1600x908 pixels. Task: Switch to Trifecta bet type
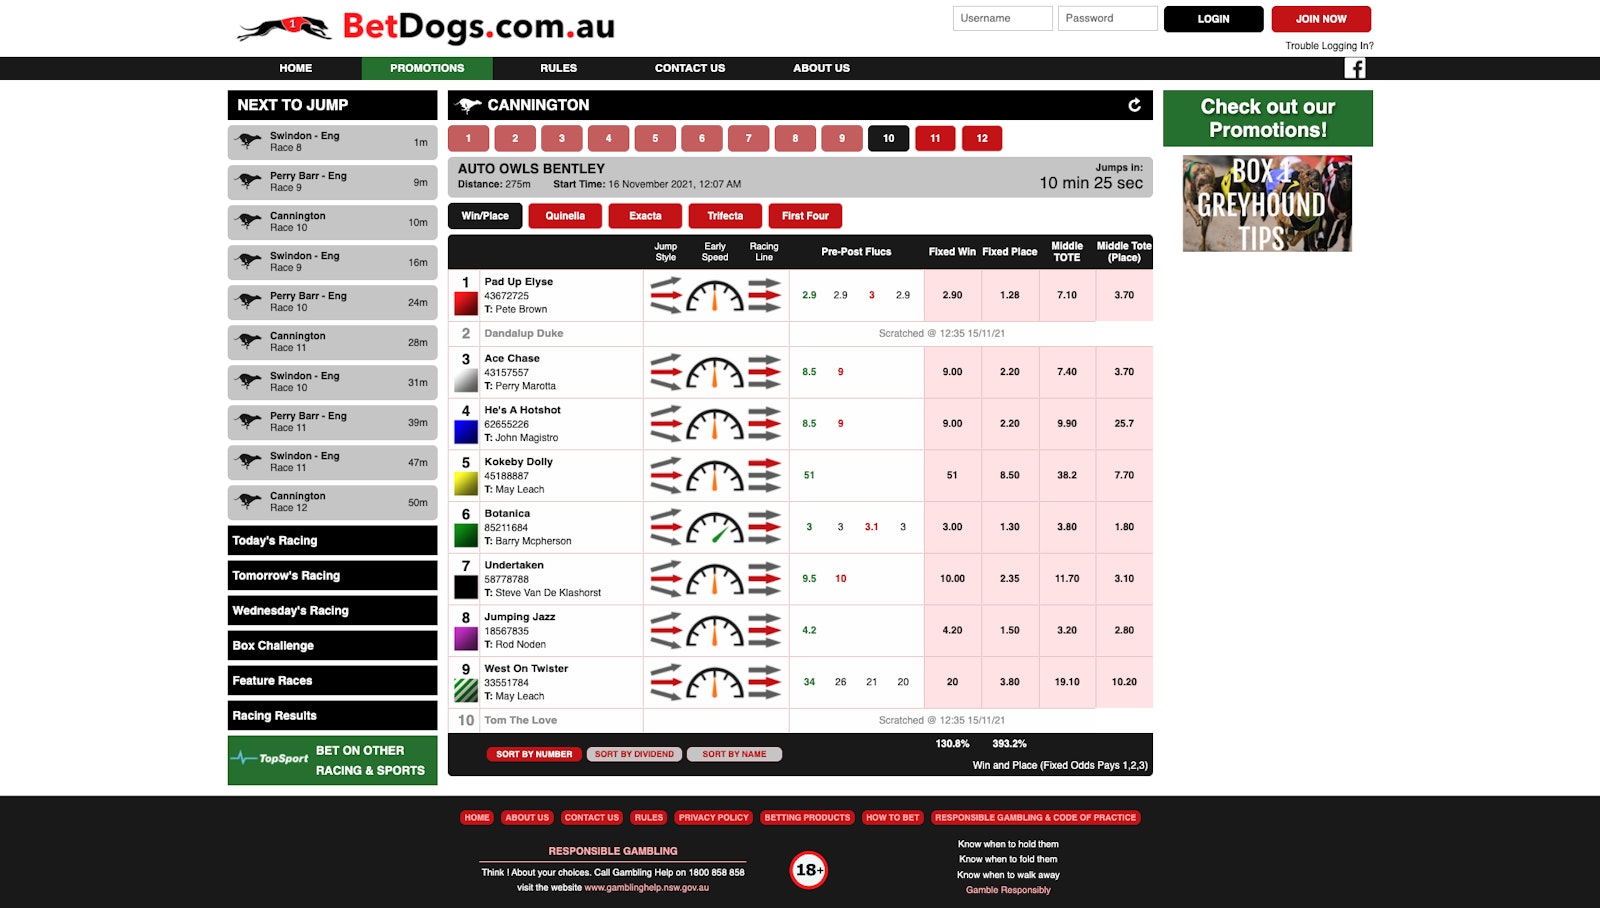click(x=725, y=216)
